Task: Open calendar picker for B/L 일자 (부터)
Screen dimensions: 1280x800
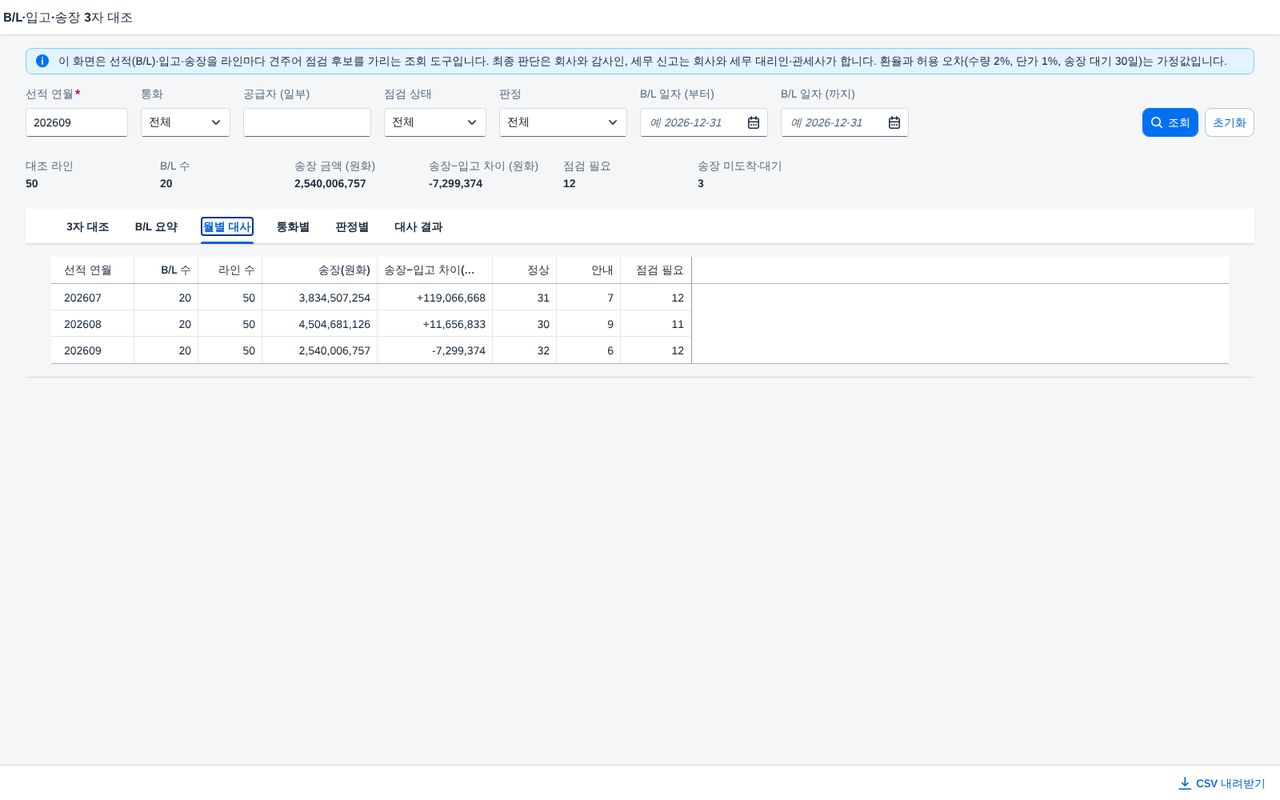Action: coord(753,122)
